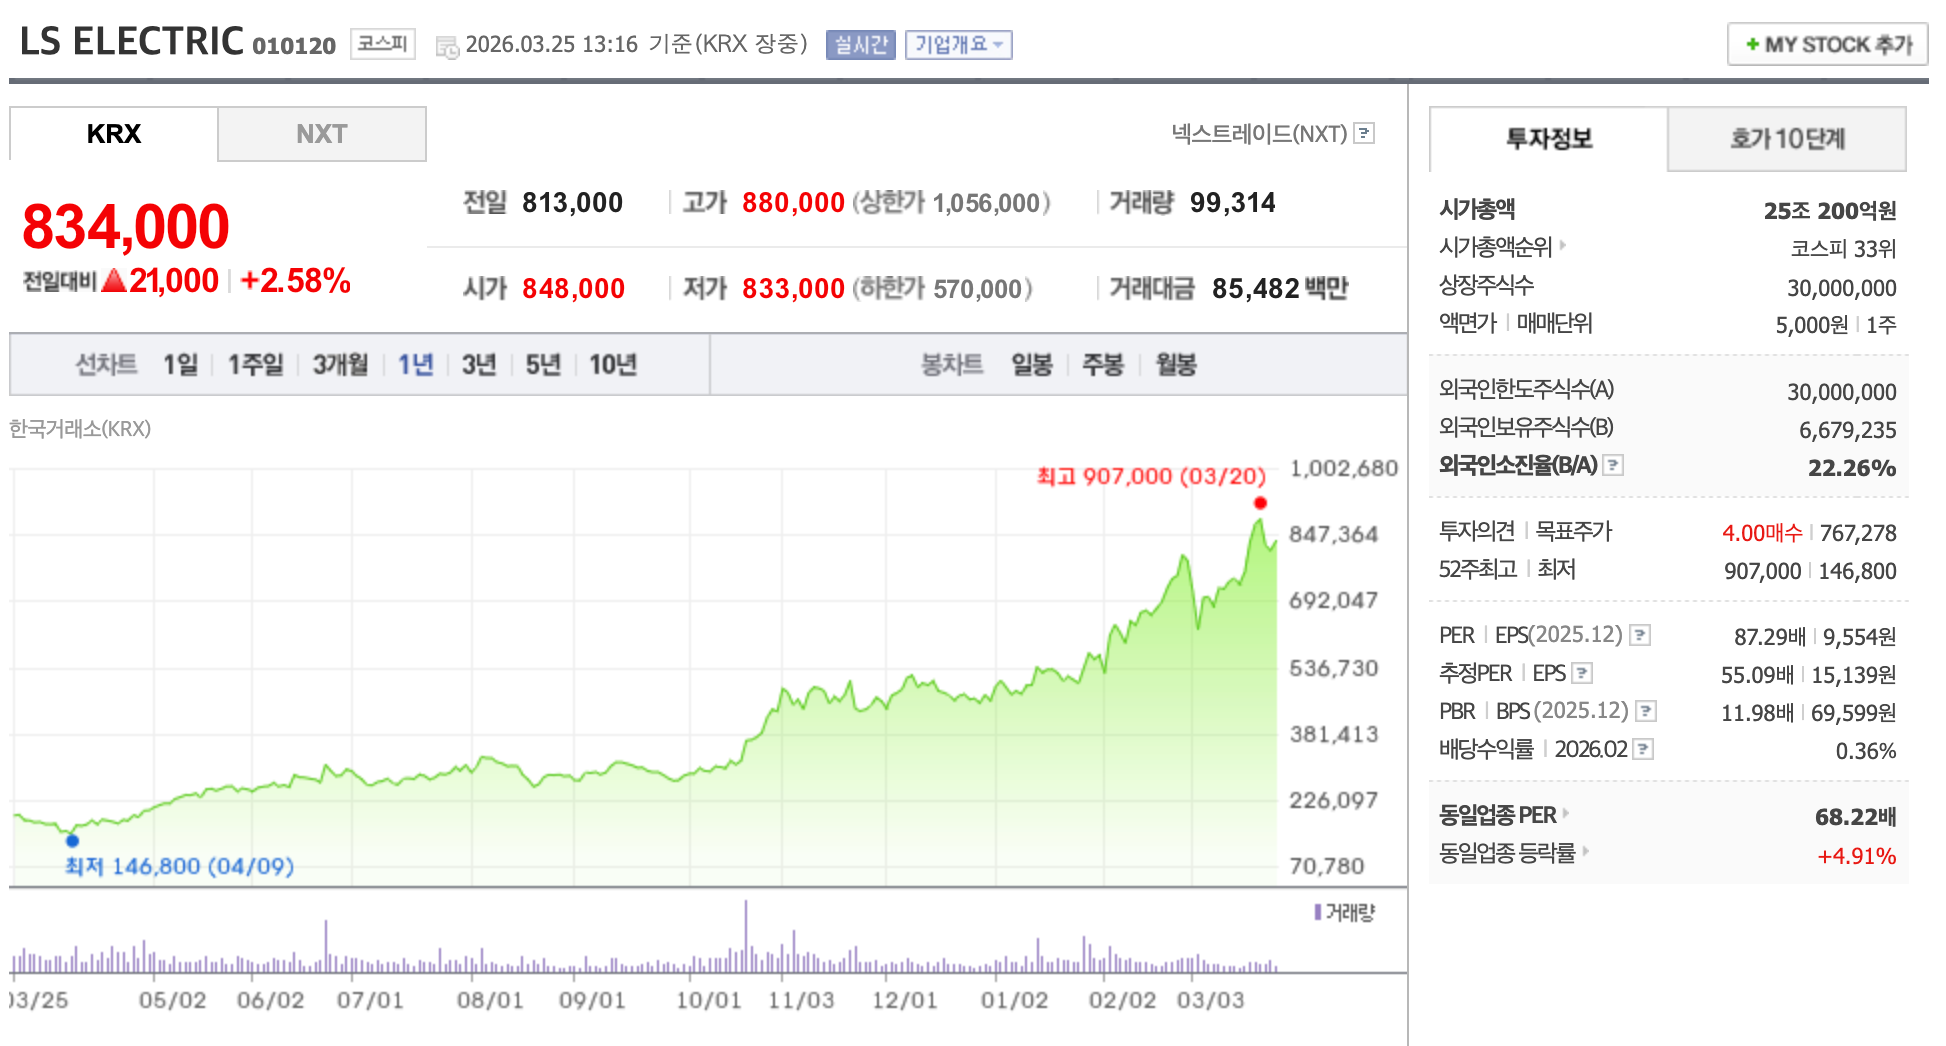The width and height of the screenshot is (1946, 1046).
Task: Click the 87.29배 PER value
Action: [1770, 637]
